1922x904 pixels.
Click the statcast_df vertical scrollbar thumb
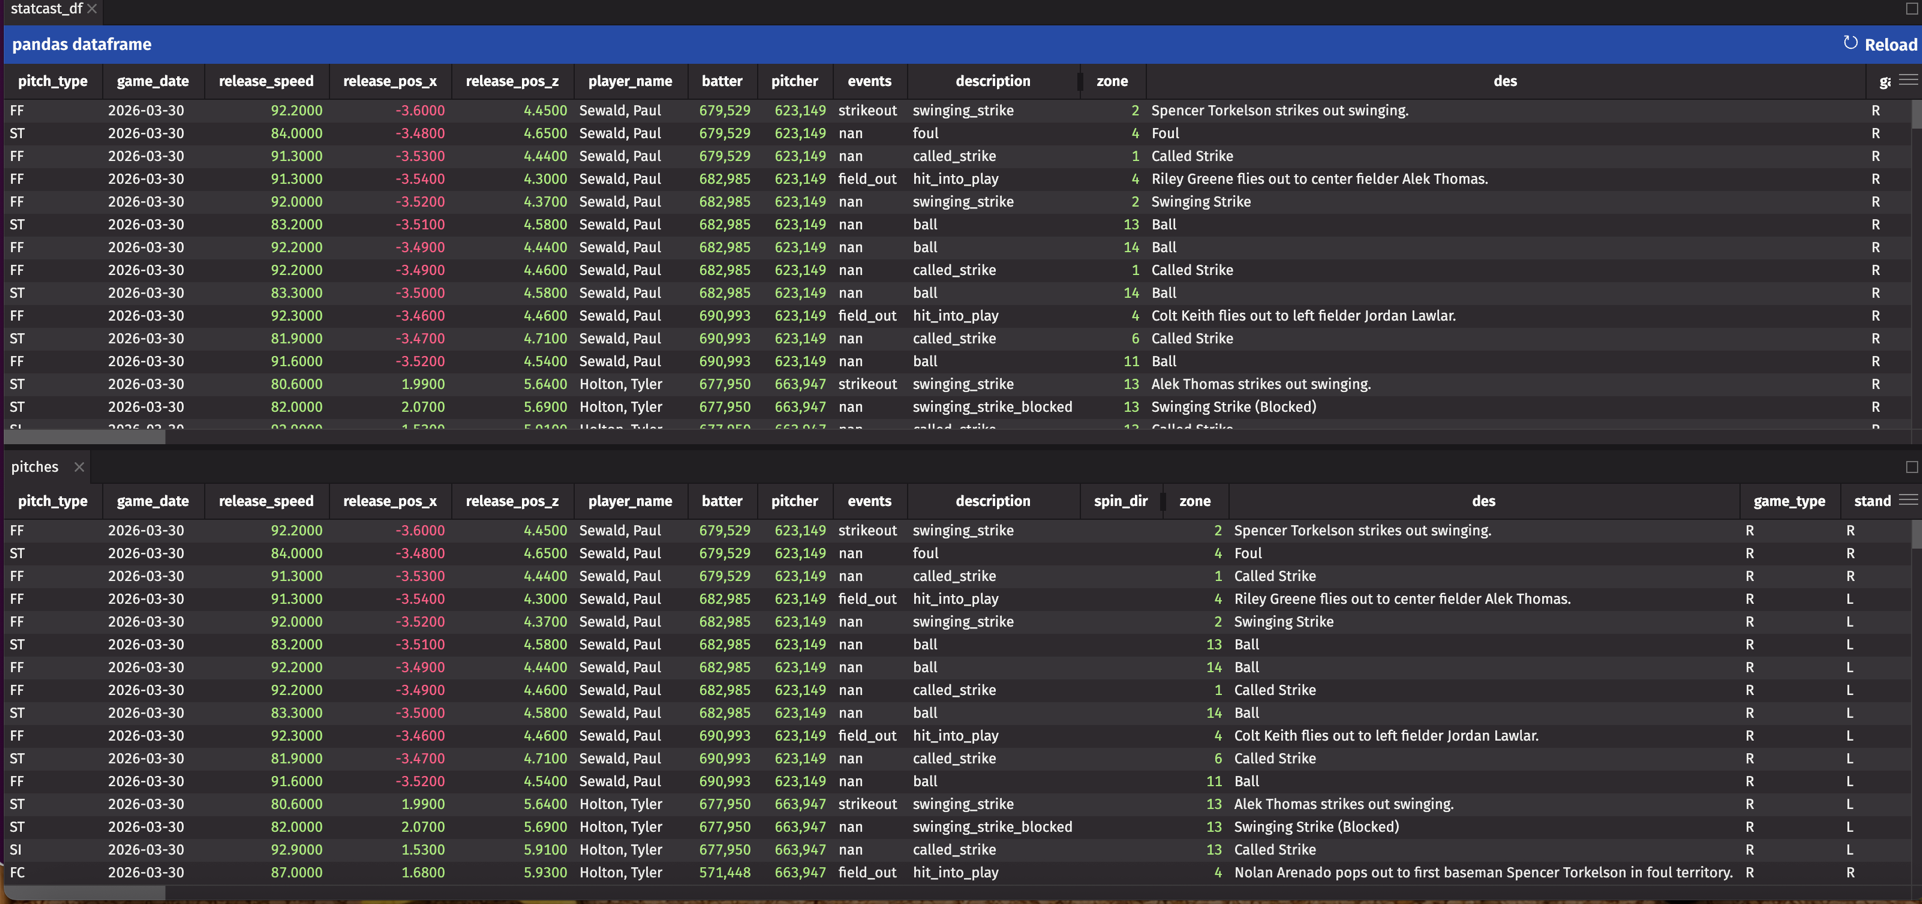click(1915, 115)
